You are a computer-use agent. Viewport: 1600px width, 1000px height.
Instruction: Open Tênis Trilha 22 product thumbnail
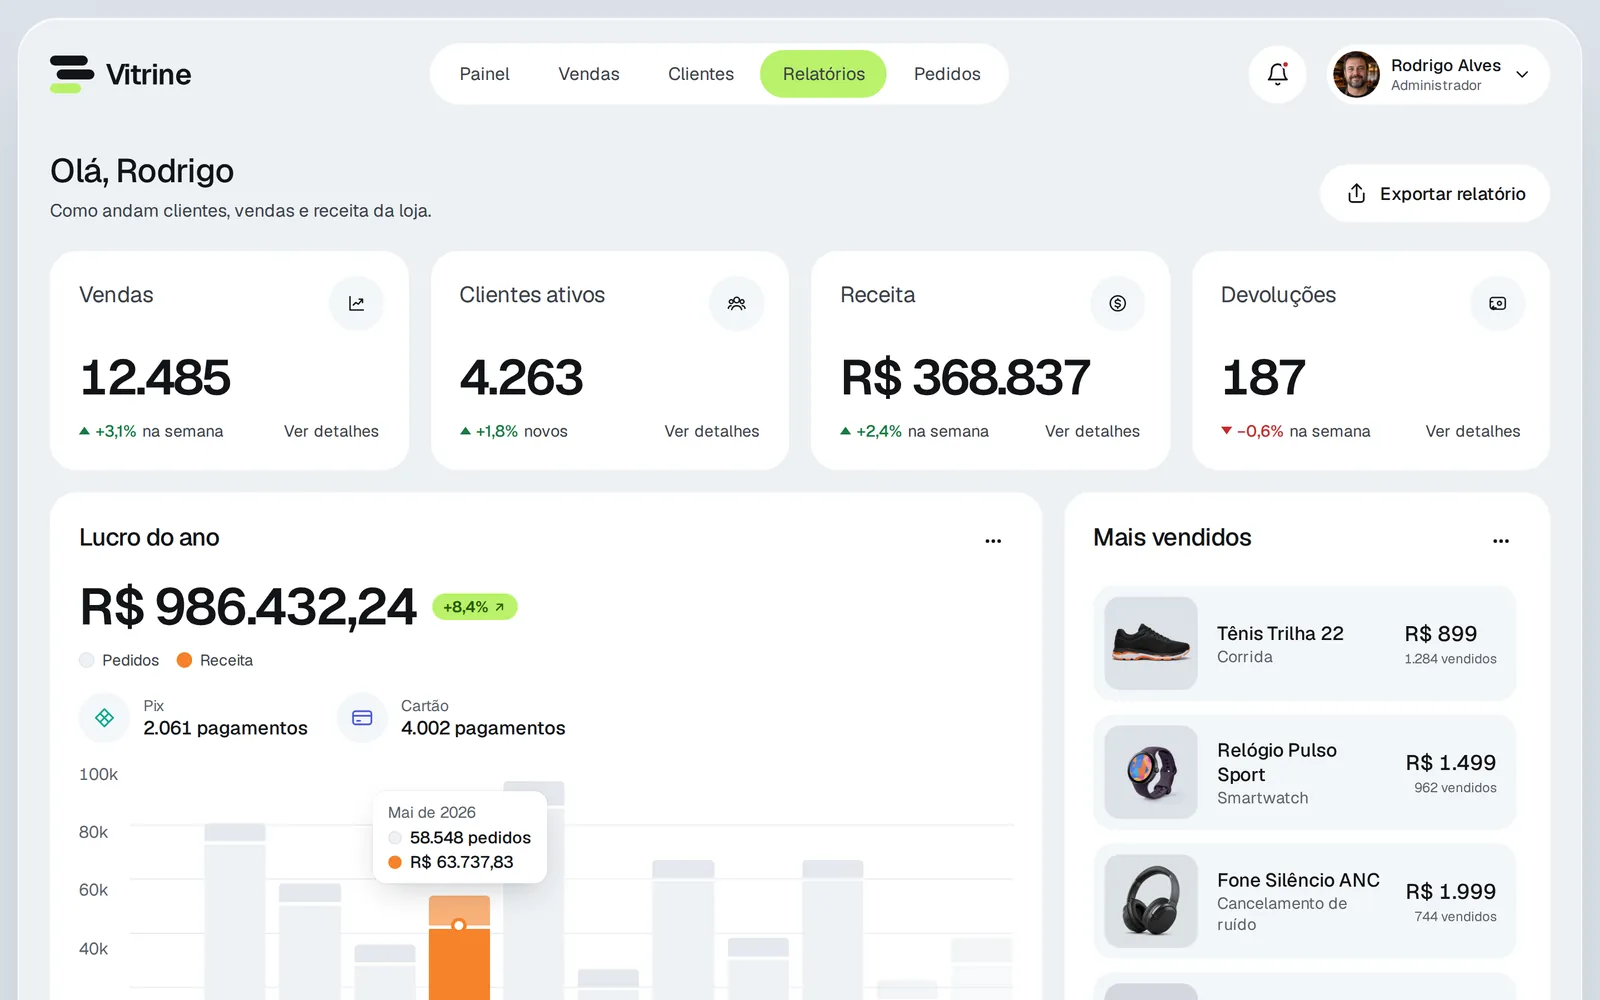tap(1151, 643)
